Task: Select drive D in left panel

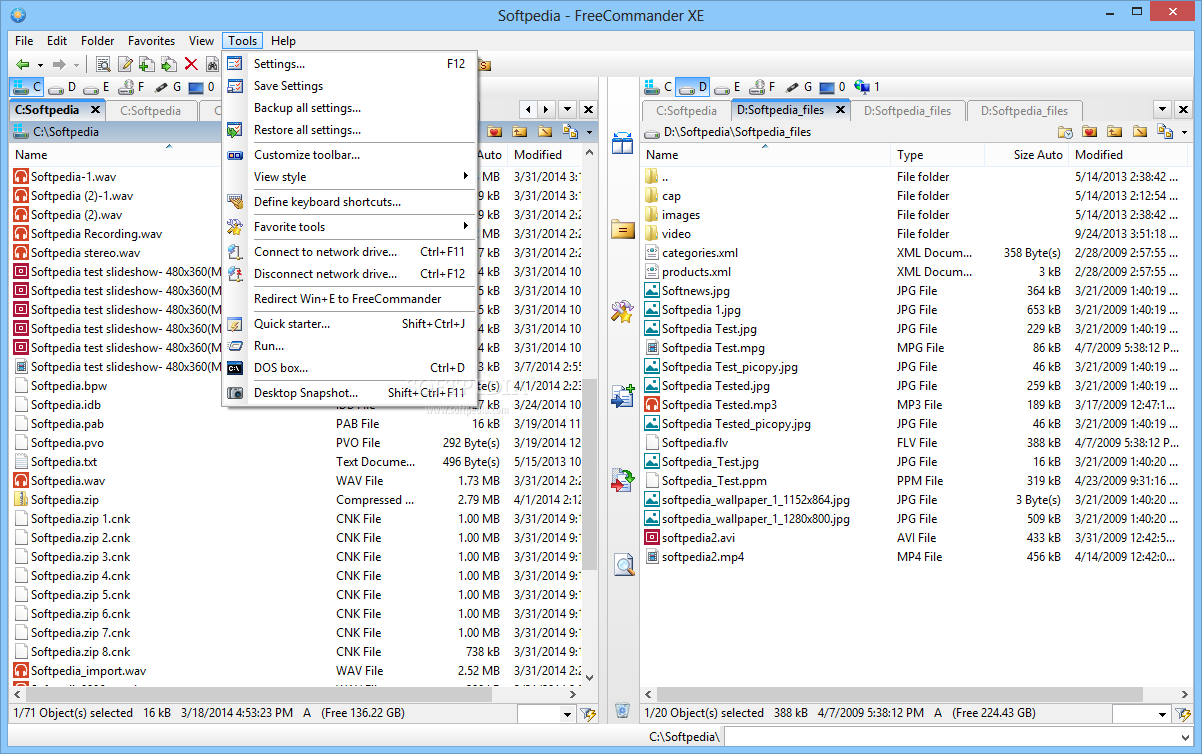Action: (x=62, y=87)
